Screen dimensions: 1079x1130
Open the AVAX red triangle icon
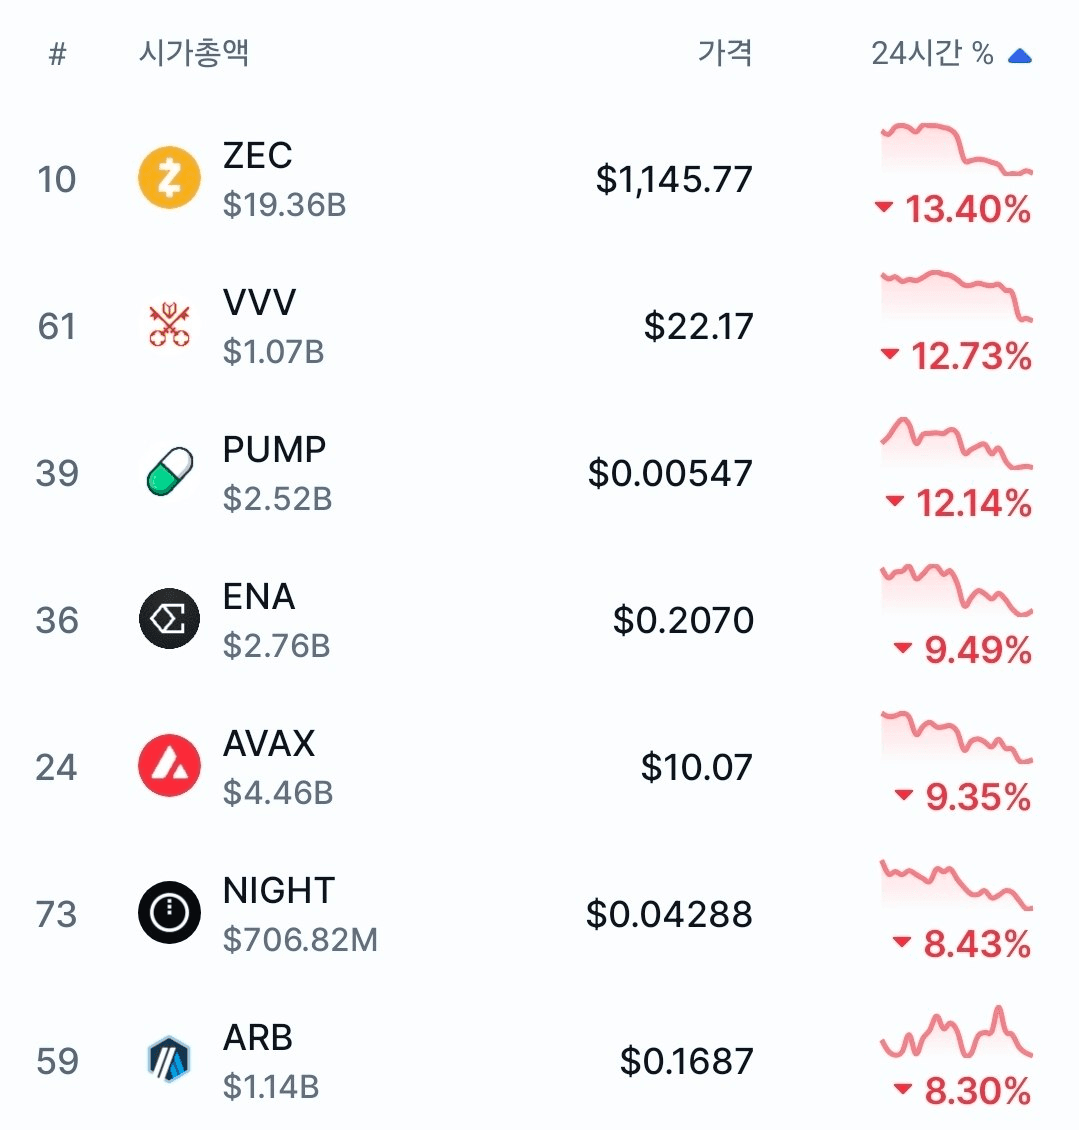pyautogui.click(x=169, y=765)
